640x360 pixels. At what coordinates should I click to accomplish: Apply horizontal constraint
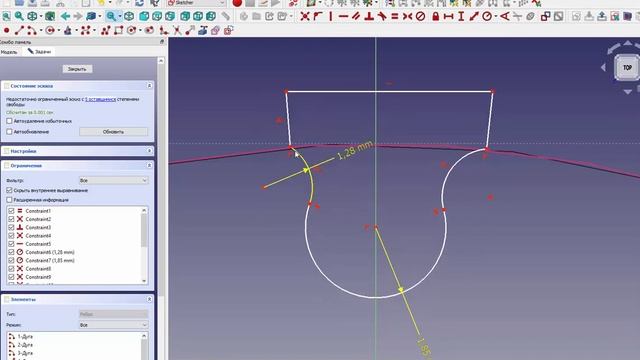tap(344, 16)
